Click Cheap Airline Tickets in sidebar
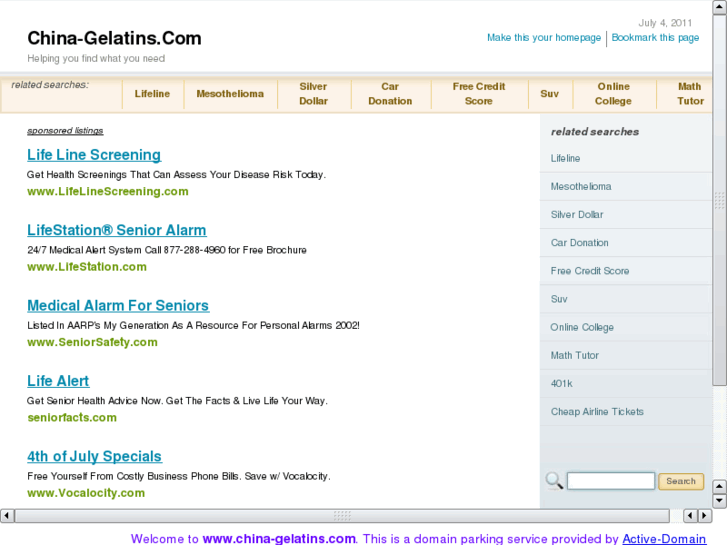 (x=597, y=412)
